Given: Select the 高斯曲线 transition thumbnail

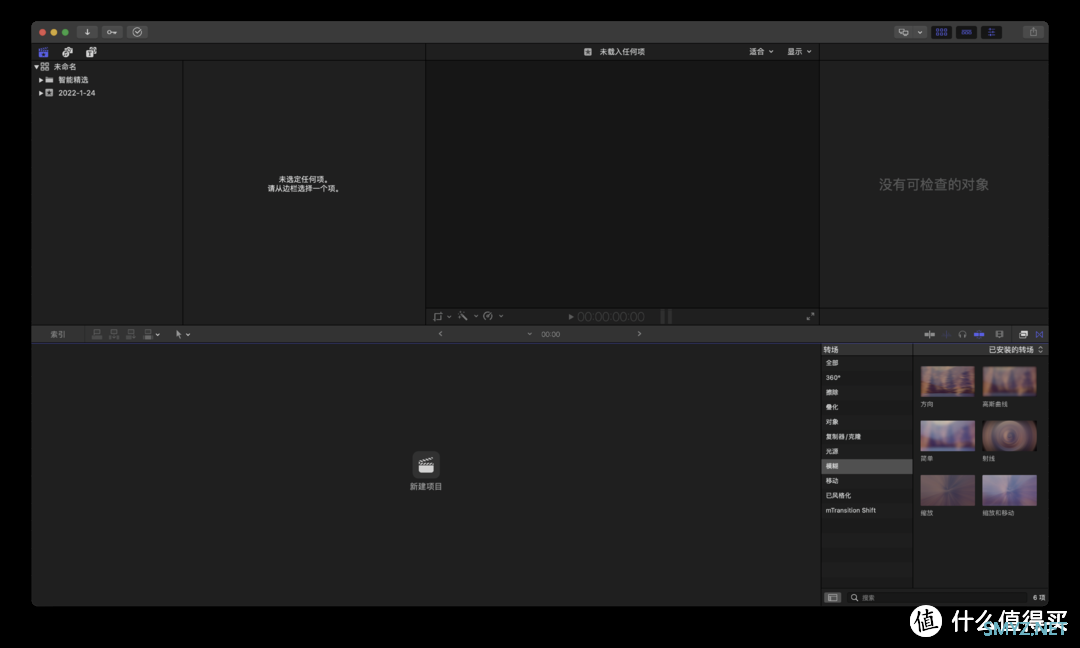Looking at the screenshot, I should point(1009,382).
